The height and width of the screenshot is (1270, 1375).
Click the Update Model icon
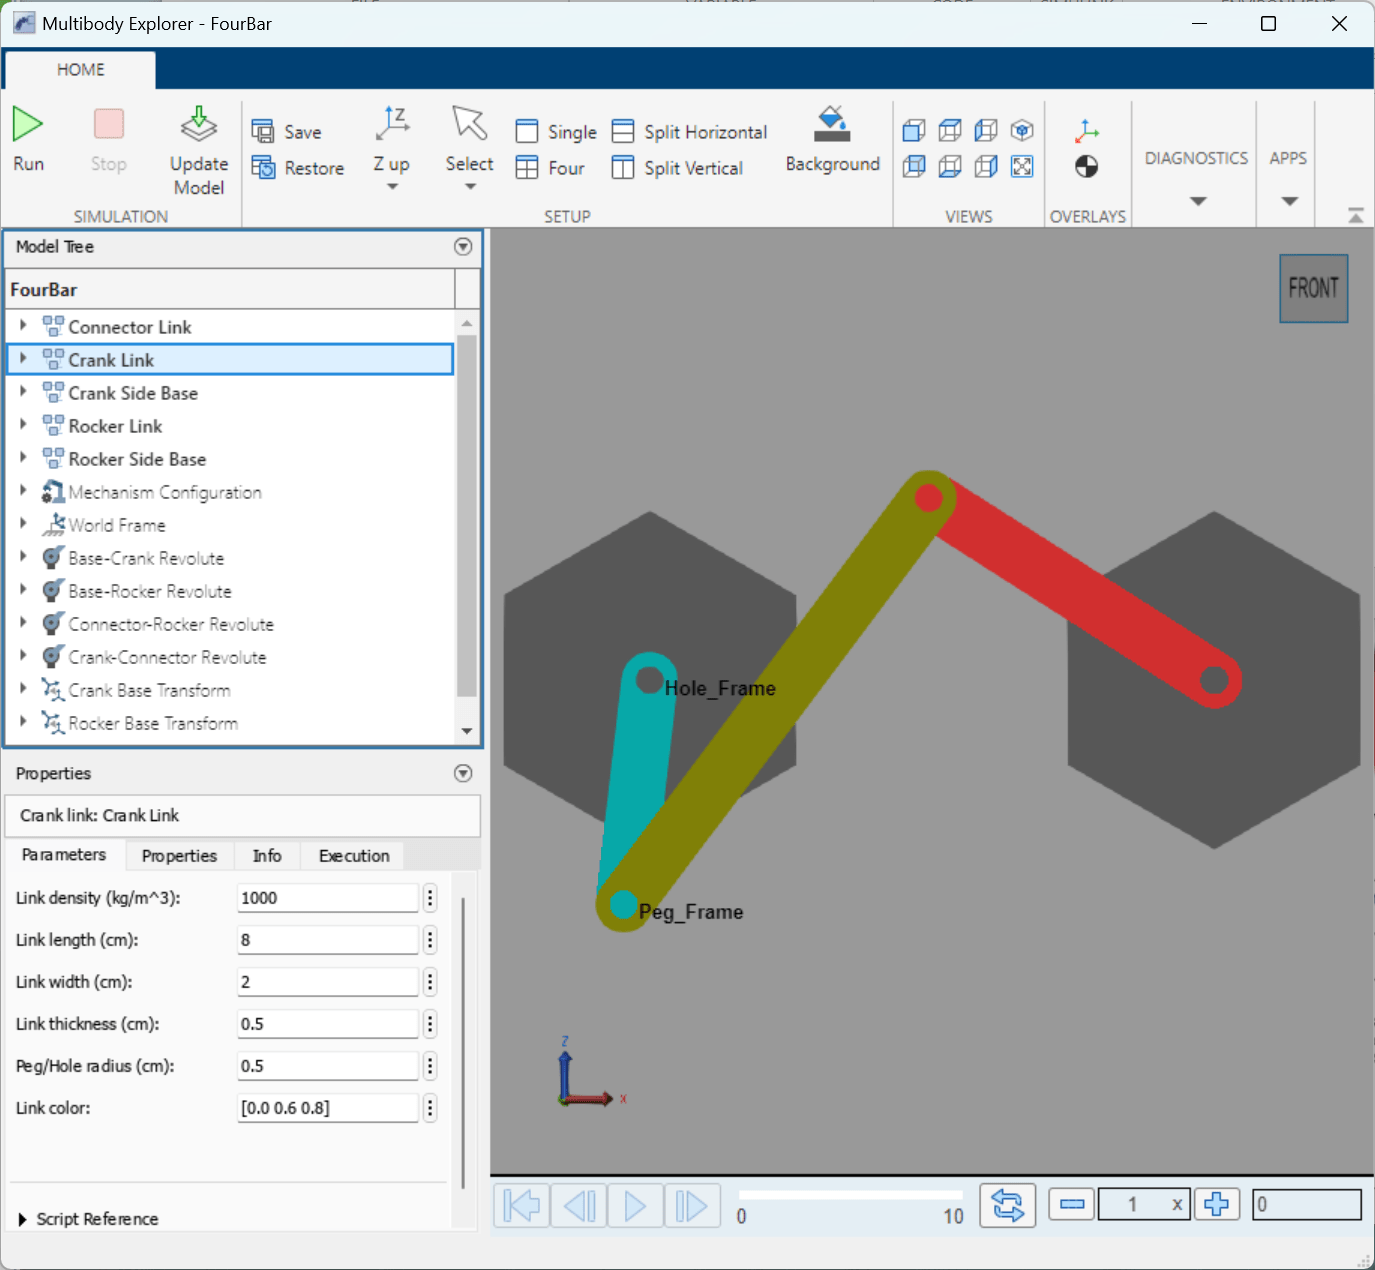pyautogui.click(x=198, y=126)
